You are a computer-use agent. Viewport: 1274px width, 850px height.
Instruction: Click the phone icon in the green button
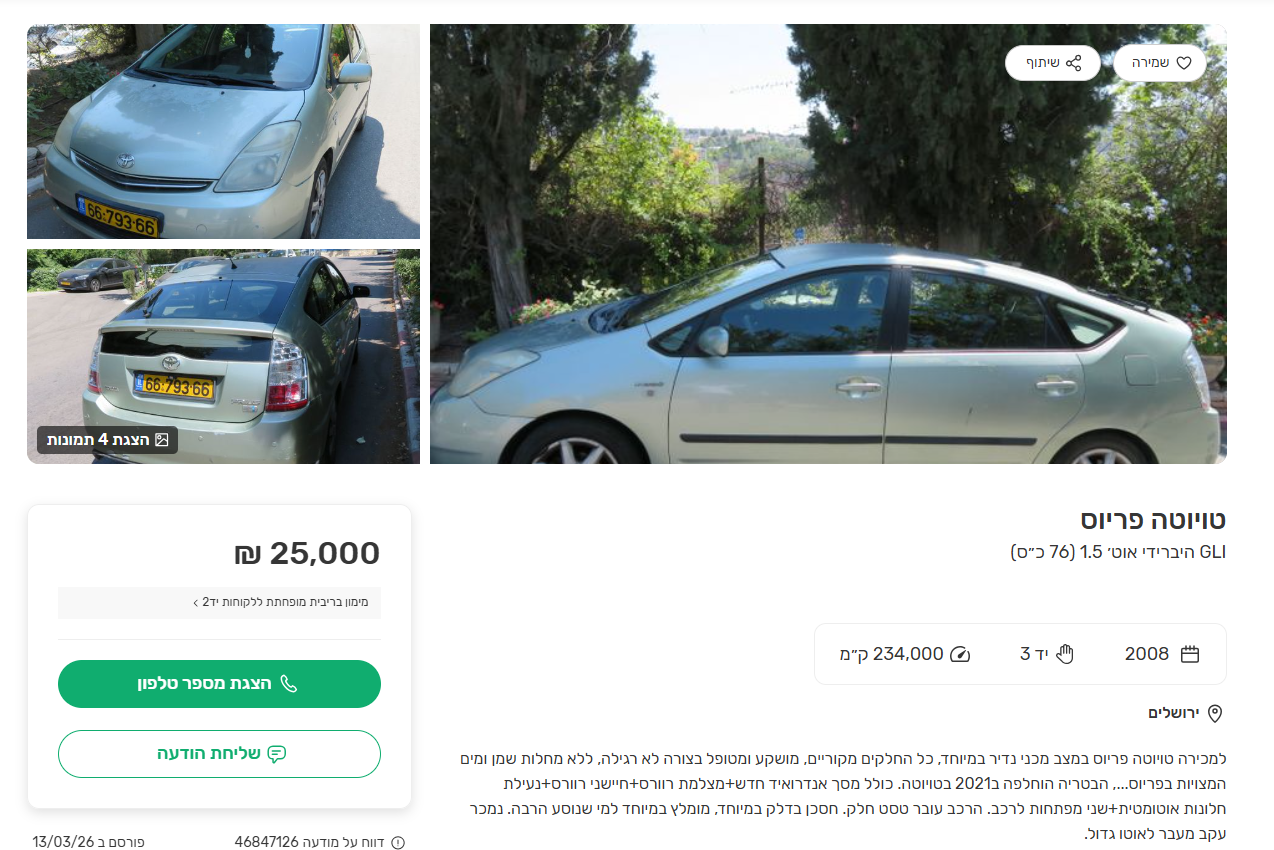[290, 683]
